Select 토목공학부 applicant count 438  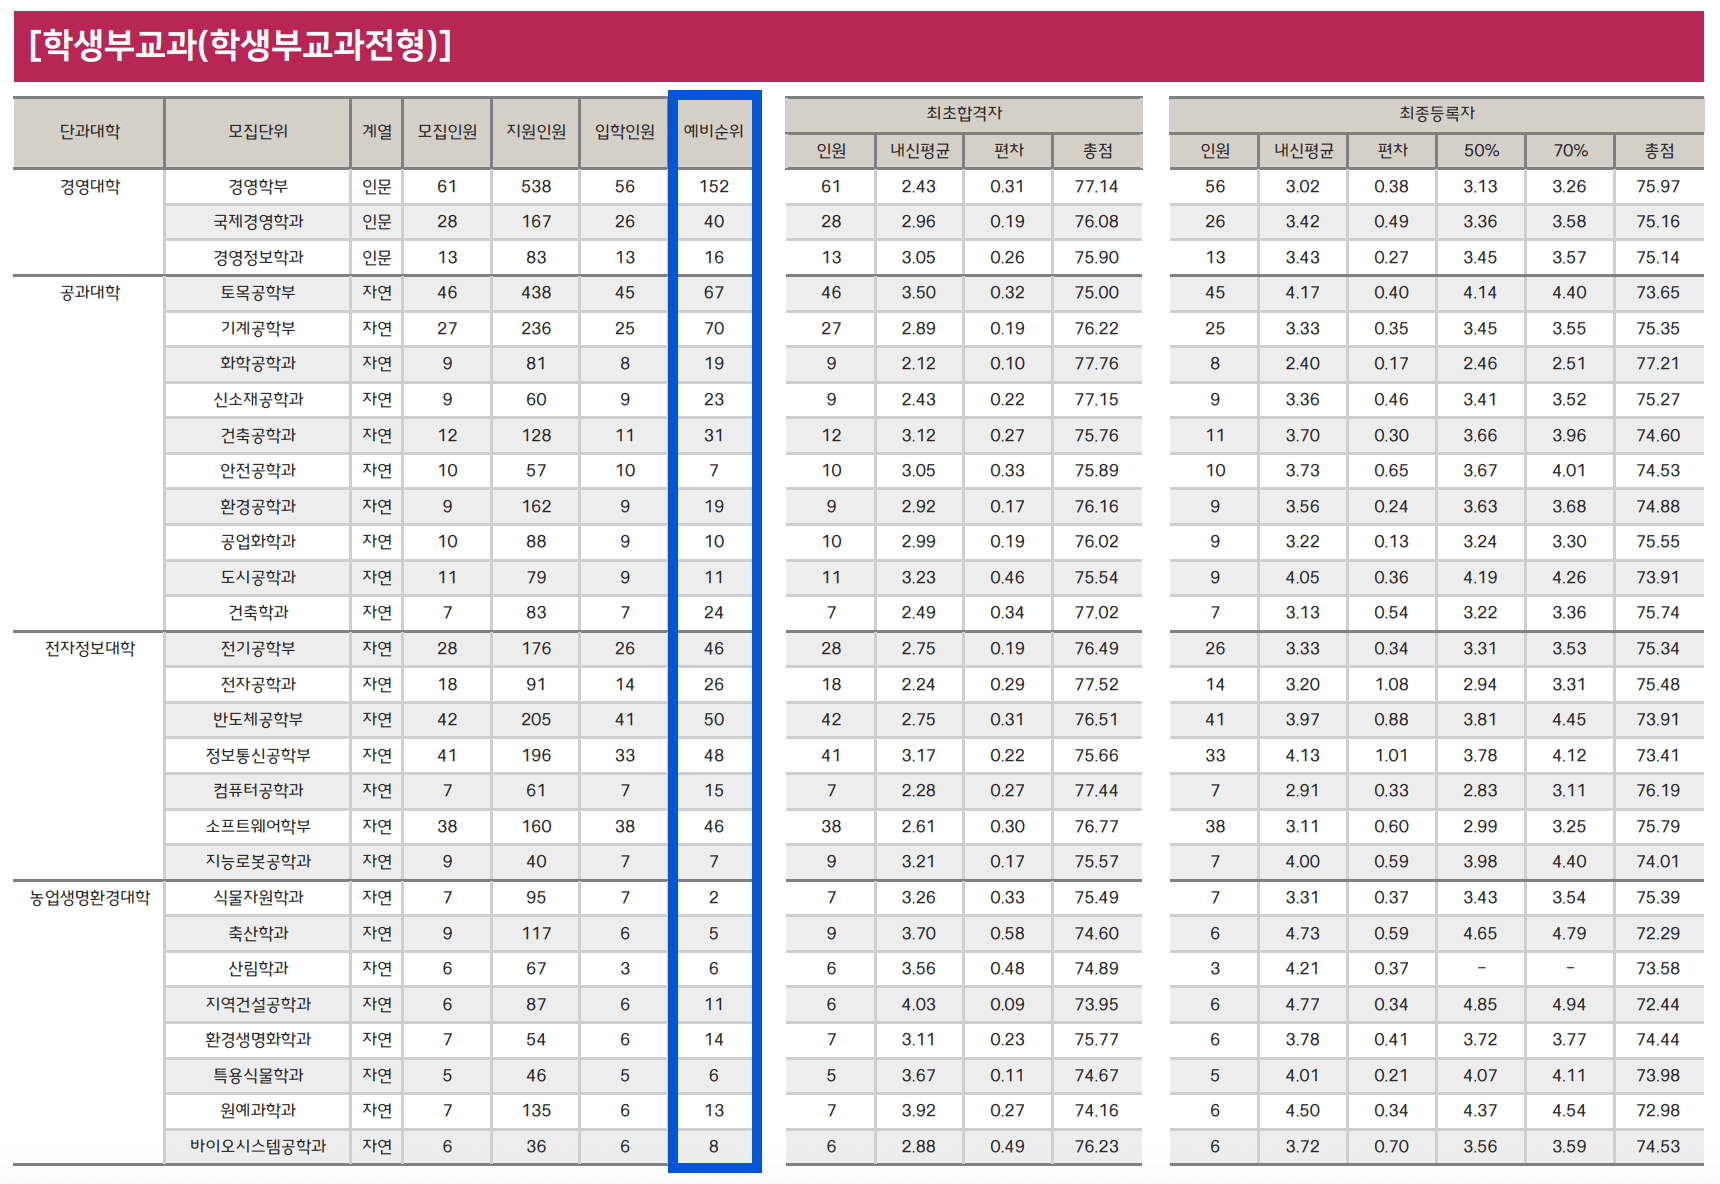coord(536,293)
